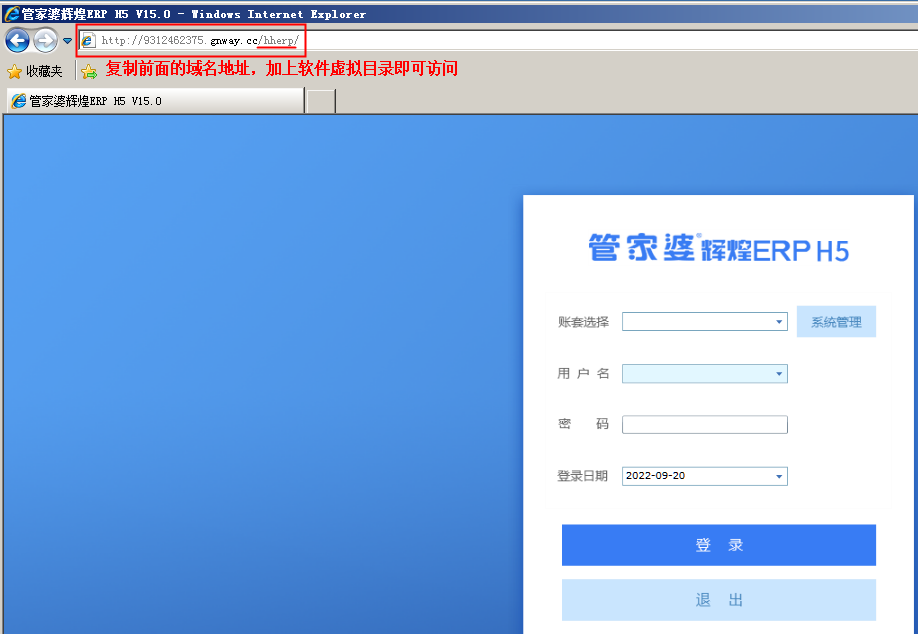Click the browser Forward arrow button
The height and width of the screenshot is (634, 918).
coord(45,40)
